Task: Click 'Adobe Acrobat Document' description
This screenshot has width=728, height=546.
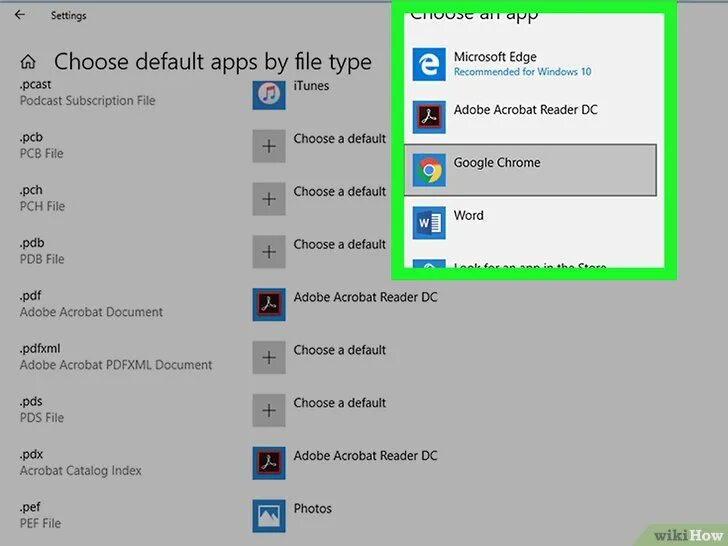Action: tap(91, 312)
